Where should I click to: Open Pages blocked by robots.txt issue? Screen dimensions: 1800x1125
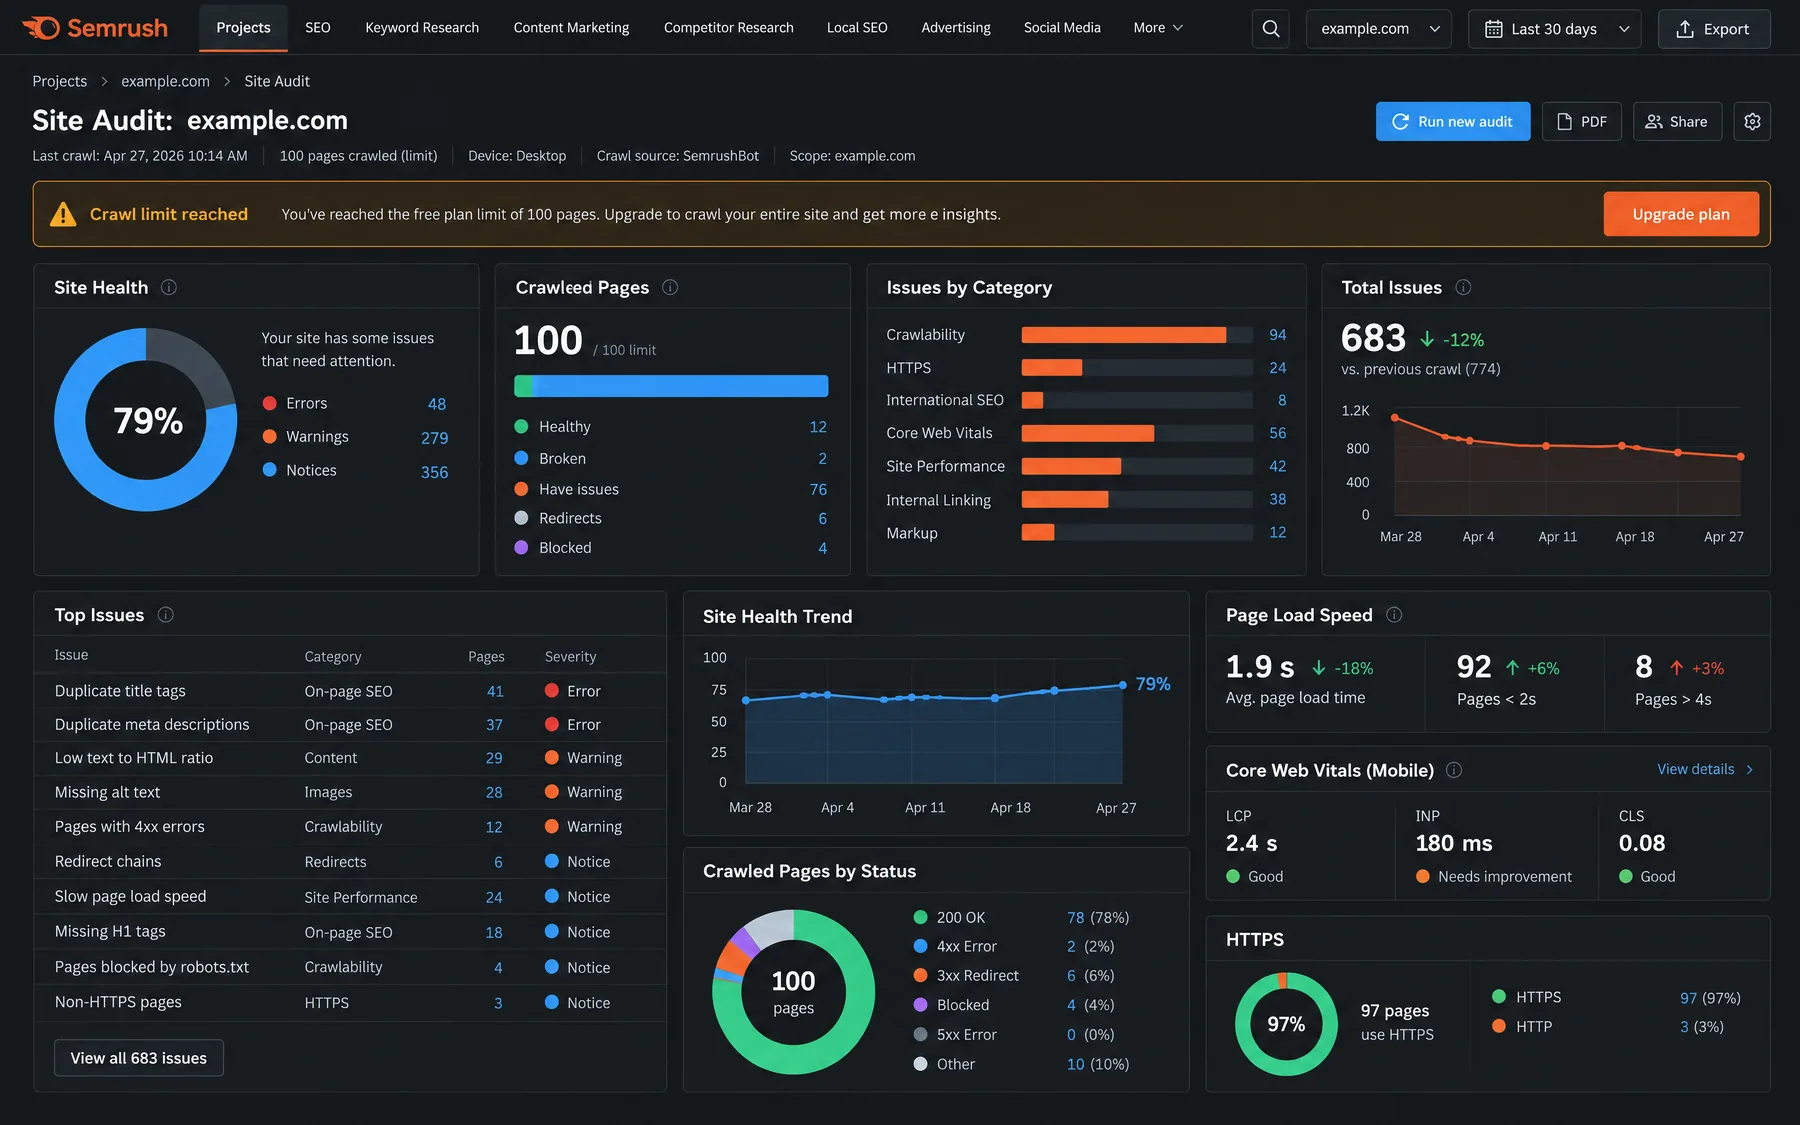click(350, 967)
